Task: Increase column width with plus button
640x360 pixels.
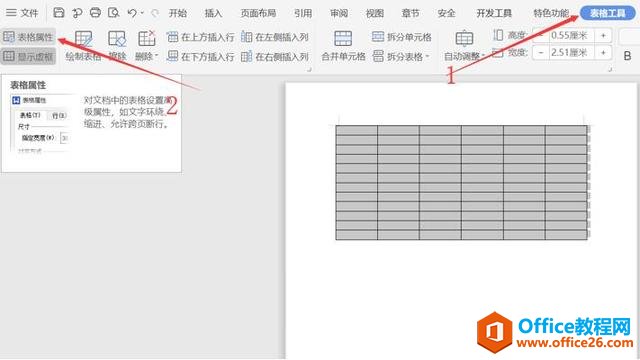Action: [x=603, y=53]
